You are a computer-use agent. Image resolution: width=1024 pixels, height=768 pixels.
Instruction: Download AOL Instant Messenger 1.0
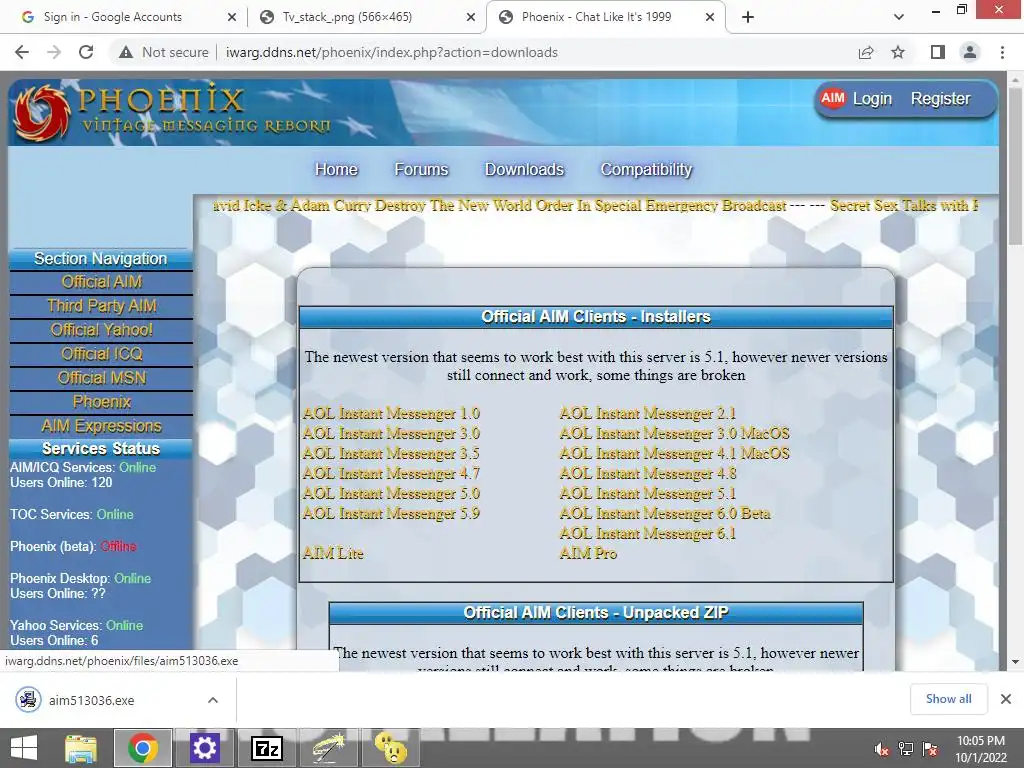coord(391,413)
